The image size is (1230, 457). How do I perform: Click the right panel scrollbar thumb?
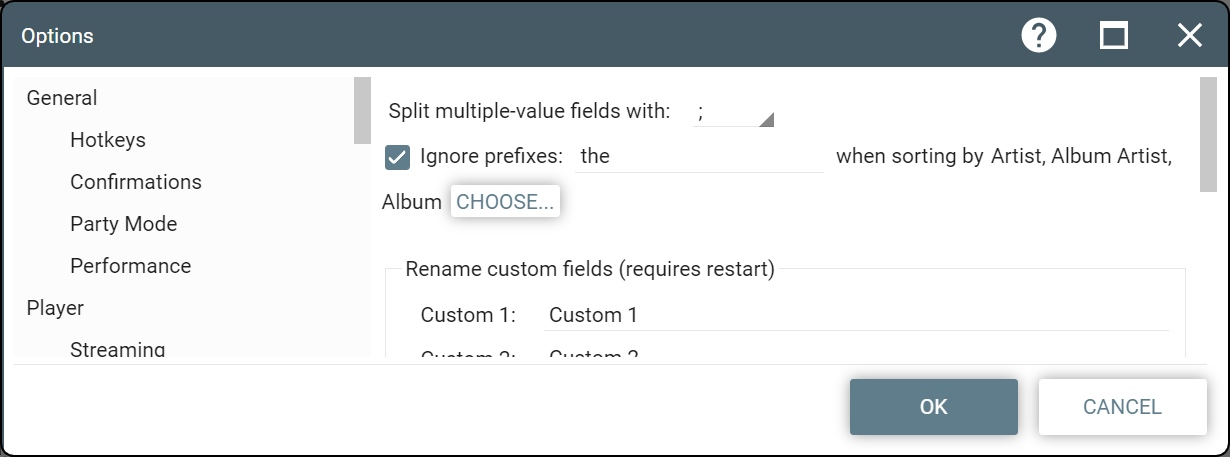[x=1208, y=135]
